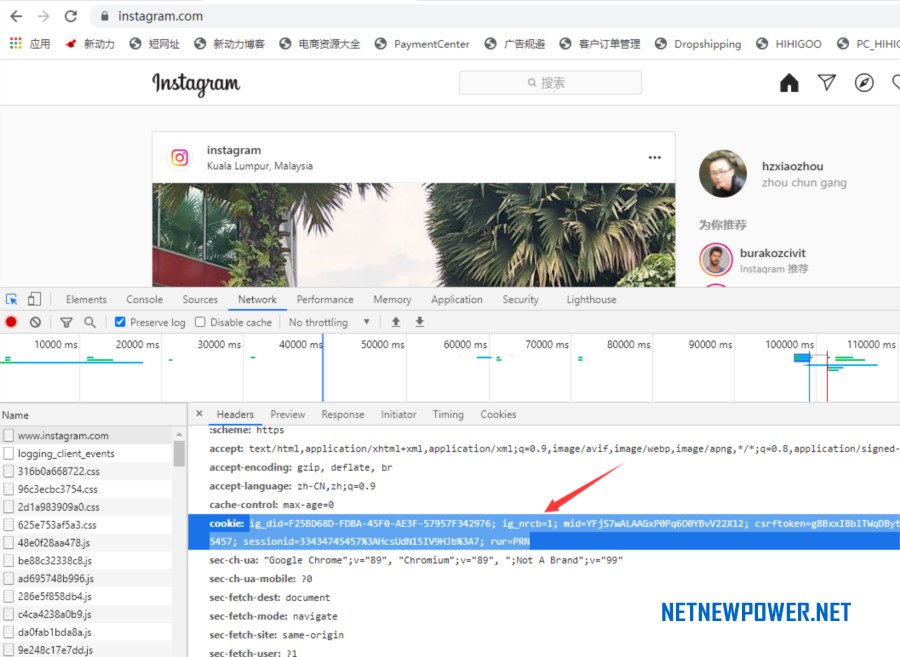
Task: Open the Timing tab
Action: [448, 414]
